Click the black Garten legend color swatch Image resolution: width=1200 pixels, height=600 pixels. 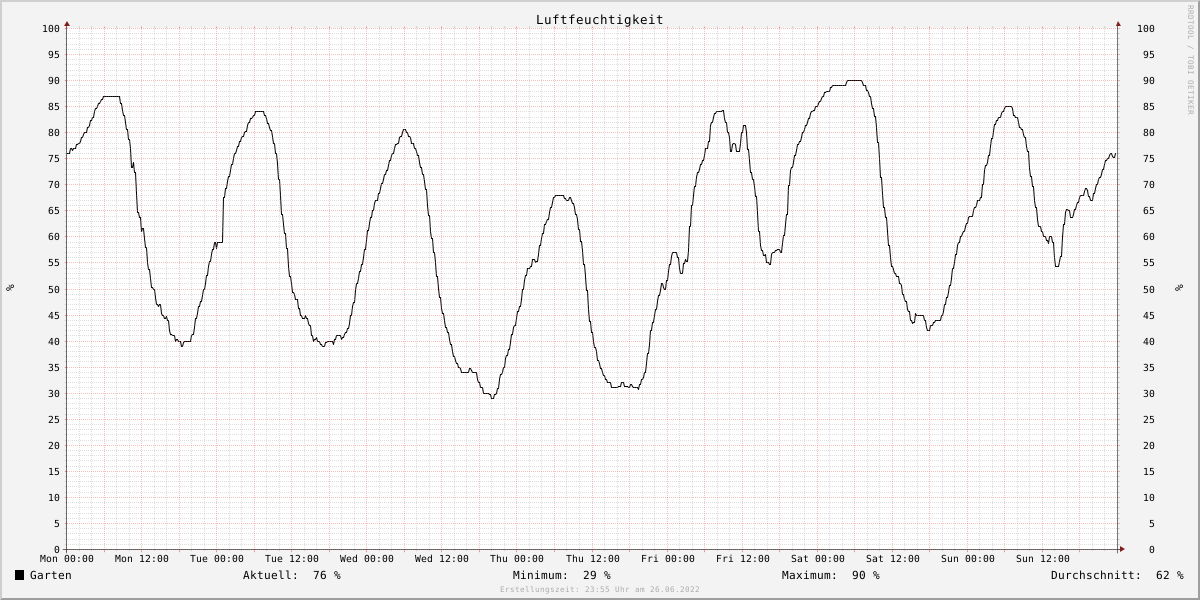(x=20, y=575)
